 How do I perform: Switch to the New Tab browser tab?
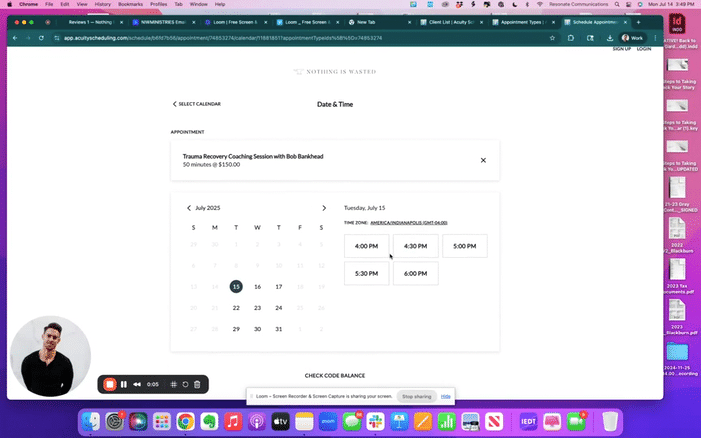(x=379, y=22)
